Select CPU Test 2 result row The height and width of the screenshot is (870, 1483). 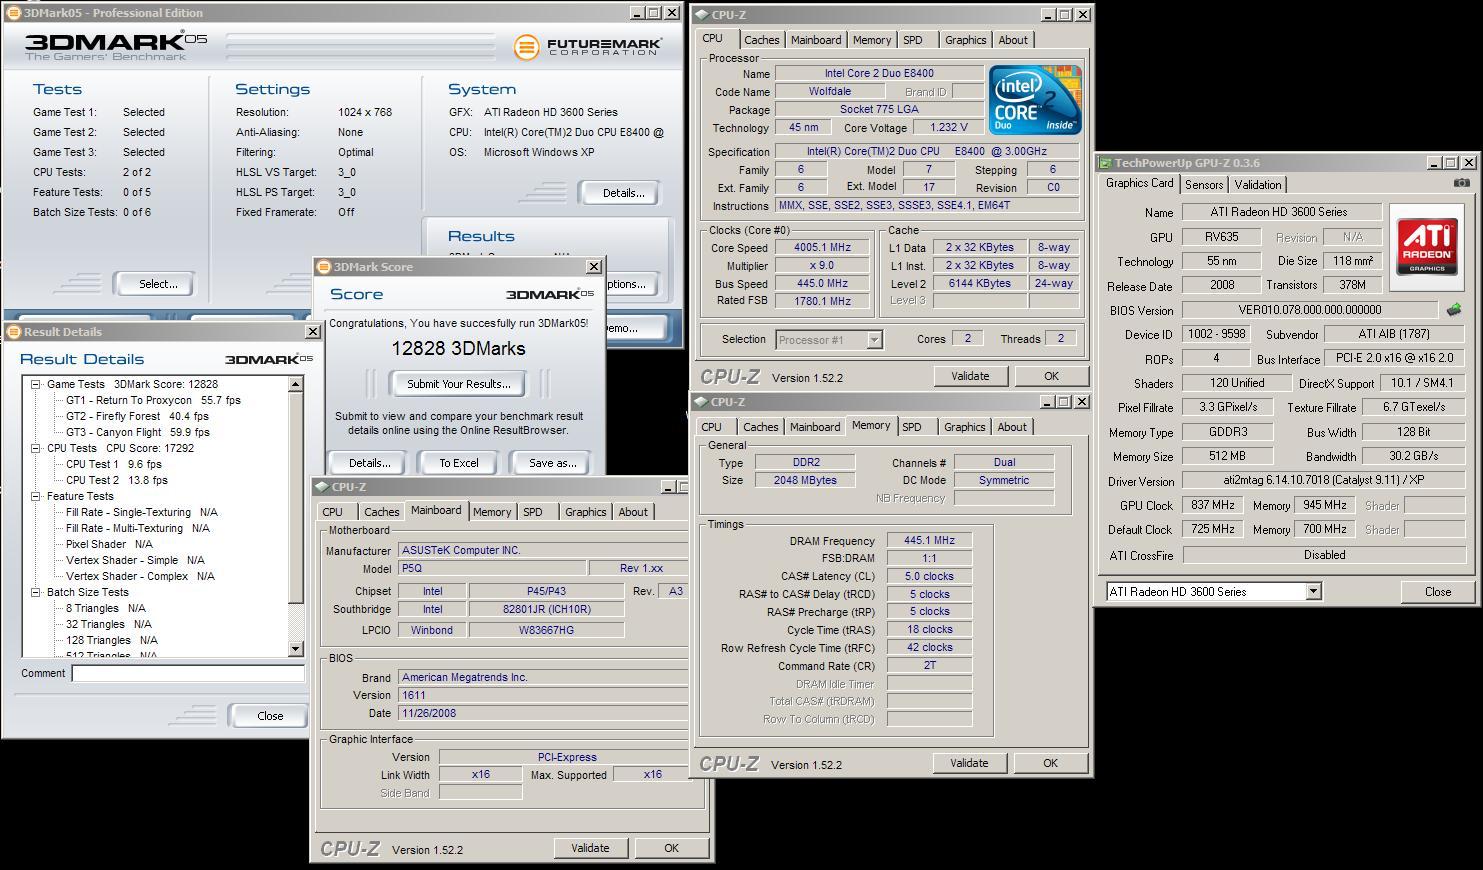[x=117, y=480]
